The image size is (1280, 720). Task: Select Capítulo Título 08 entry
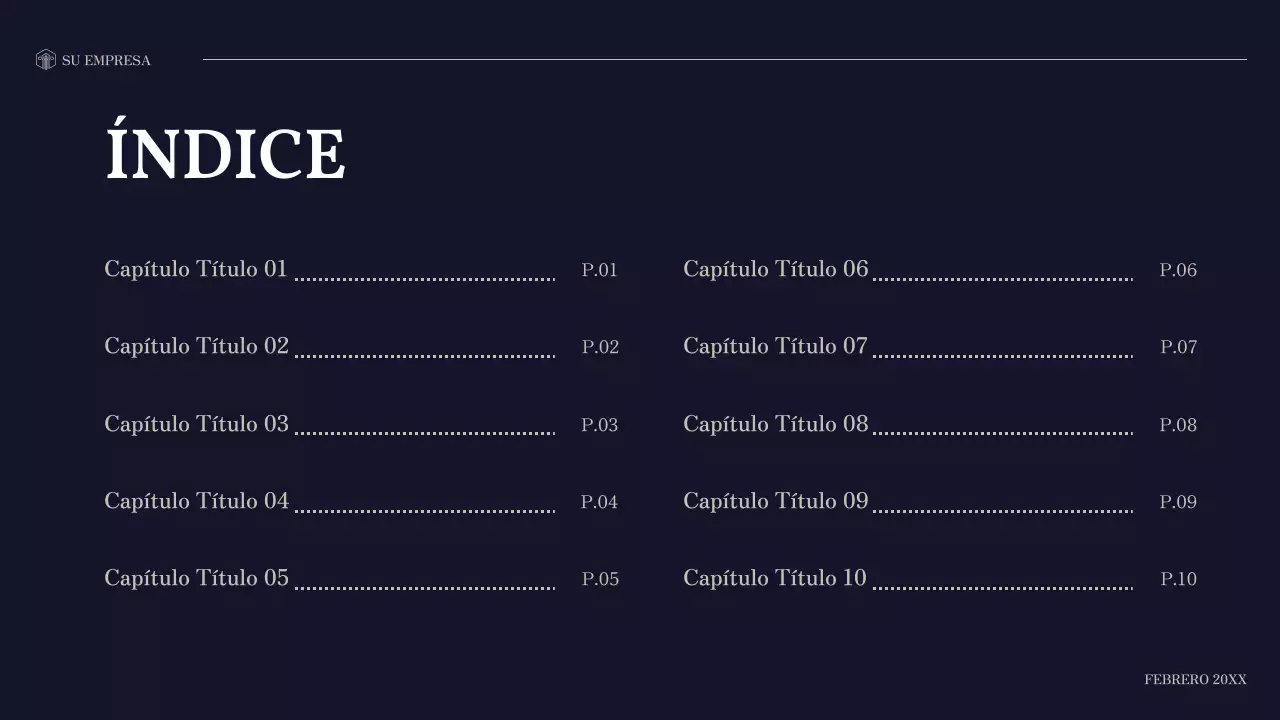pos(775,424)
